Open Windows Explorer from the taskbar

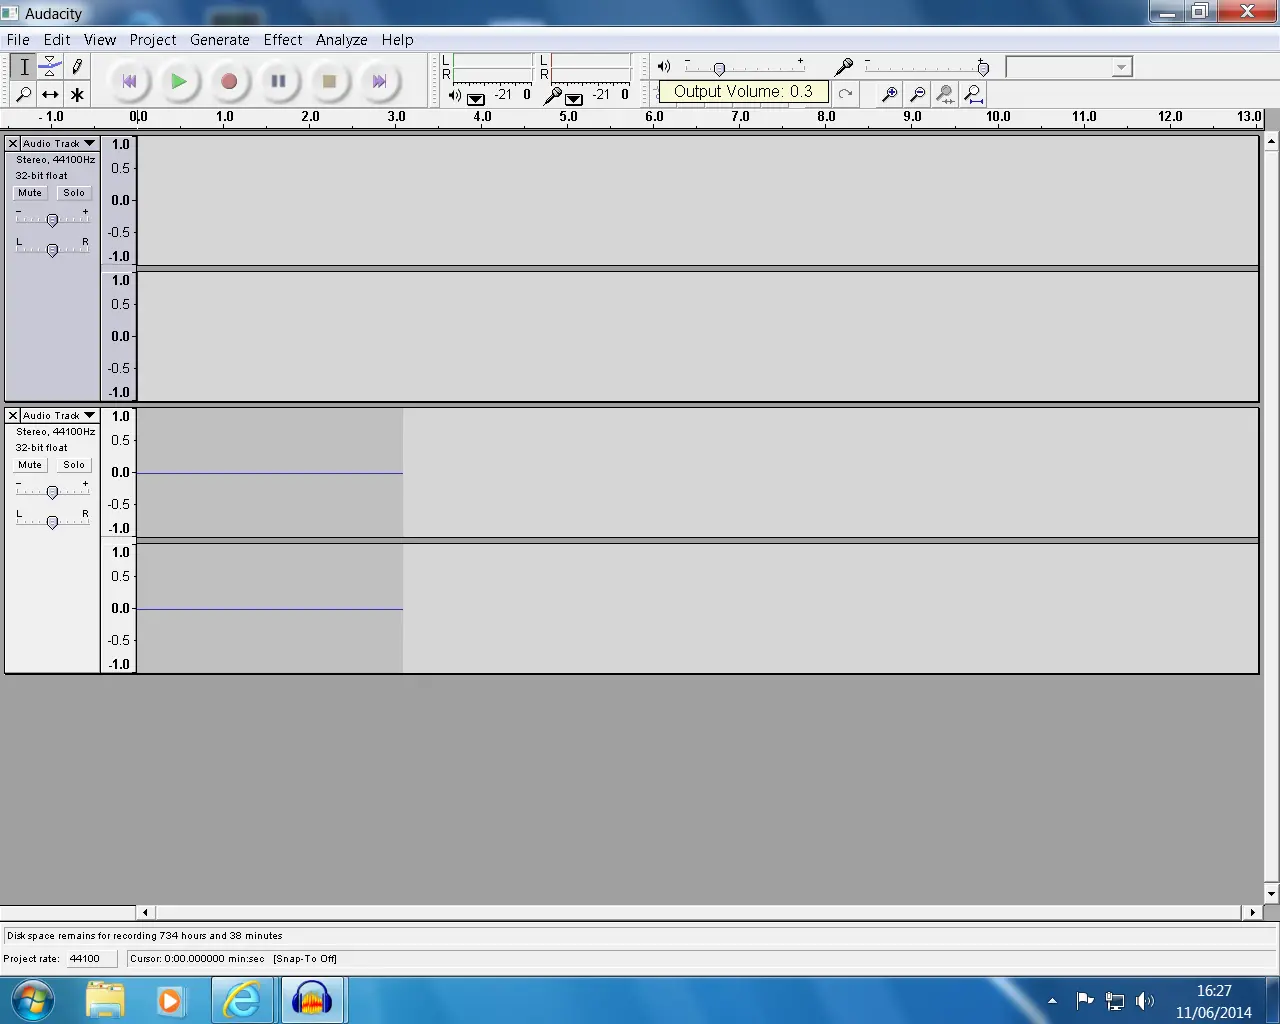pyautogui.click(x=105, y=1000)
